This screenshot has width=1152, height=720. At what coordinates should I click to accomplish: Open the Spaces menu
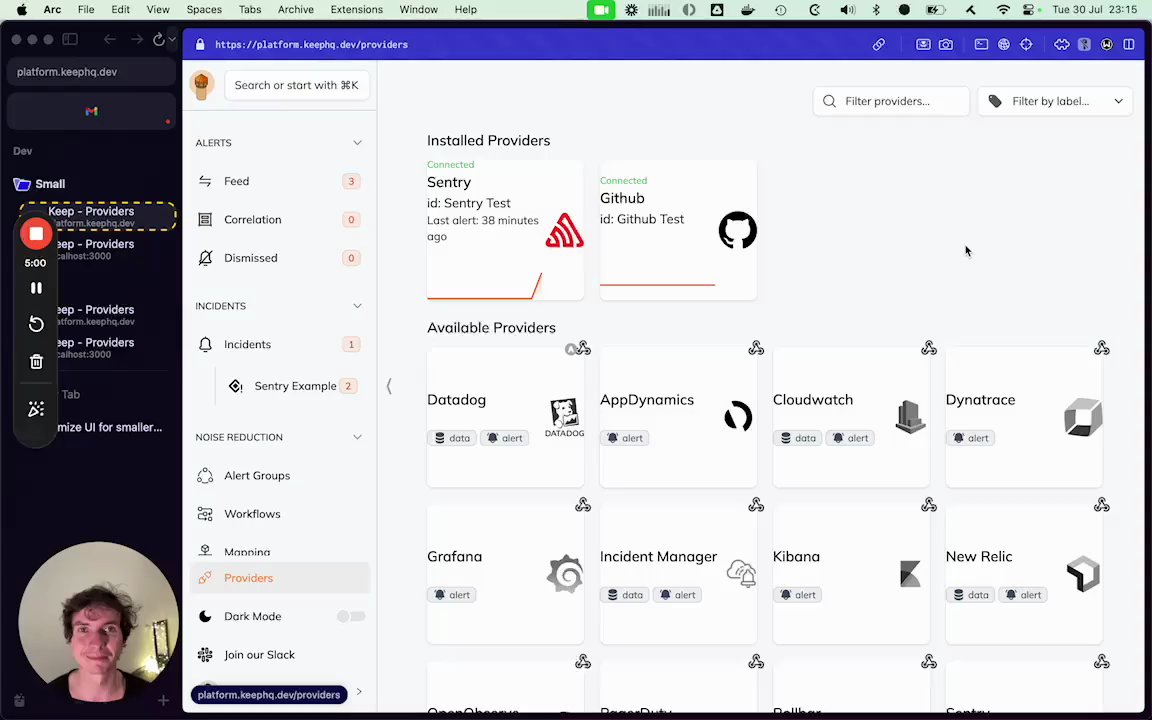point(204,10)
